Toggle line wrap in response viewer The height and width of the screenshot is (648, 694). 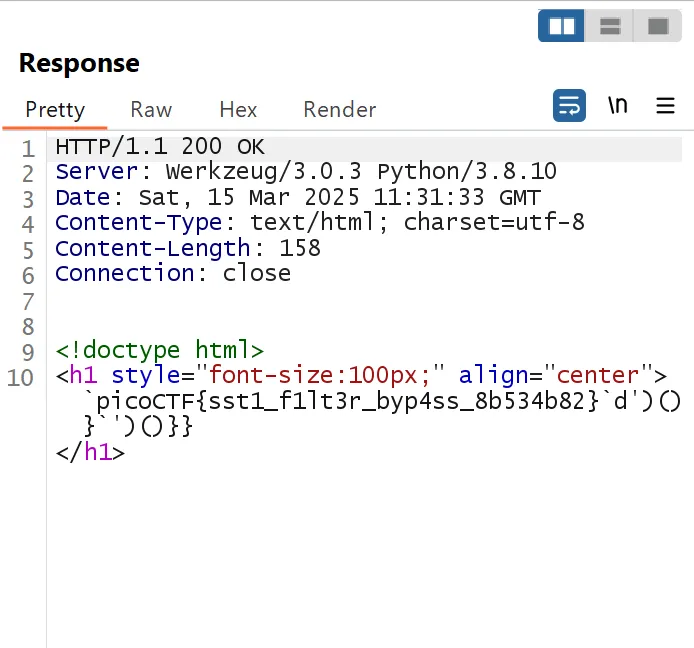point(569,105)
